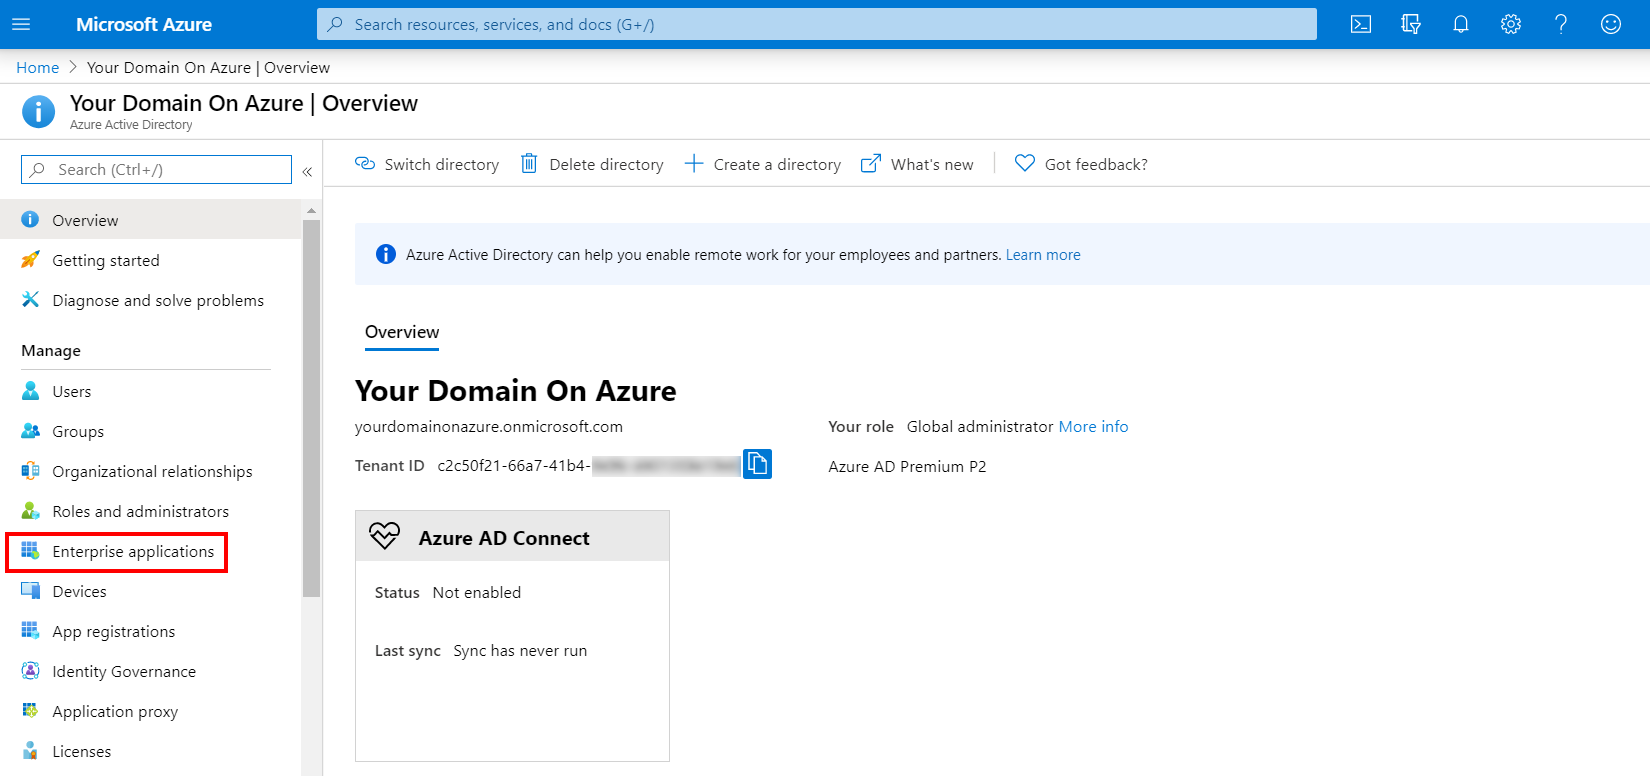Open the Cloud Shell icon

pos(1360,24)
